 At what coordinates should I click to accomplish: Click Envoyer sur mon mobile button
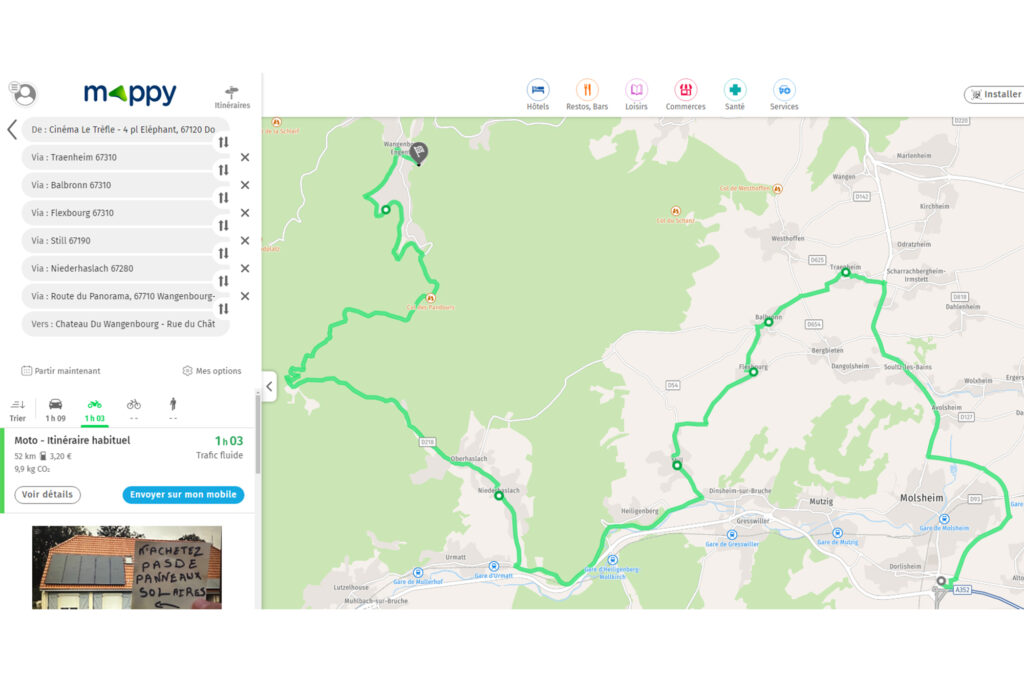tap(184, 495)
